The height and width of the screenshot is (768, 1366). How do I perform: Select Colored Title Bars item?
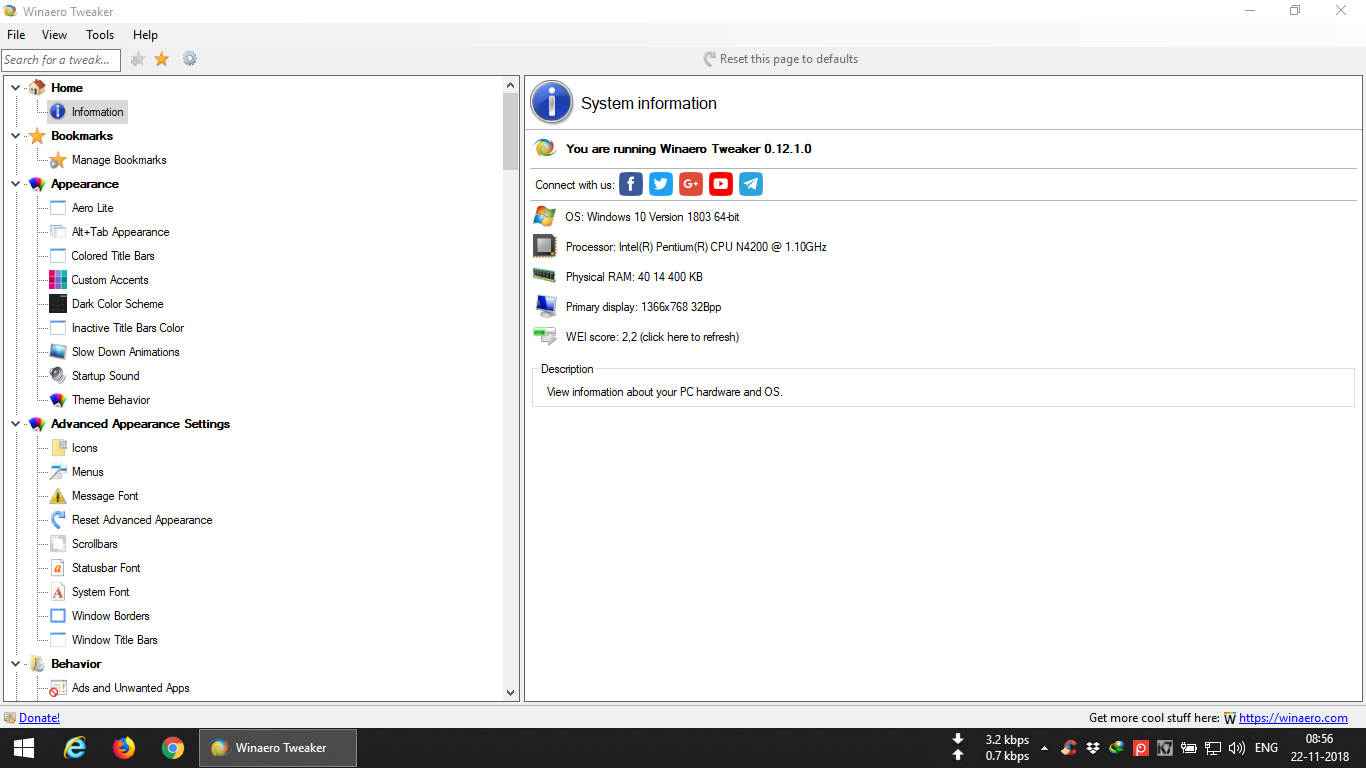tap(113, 256)
